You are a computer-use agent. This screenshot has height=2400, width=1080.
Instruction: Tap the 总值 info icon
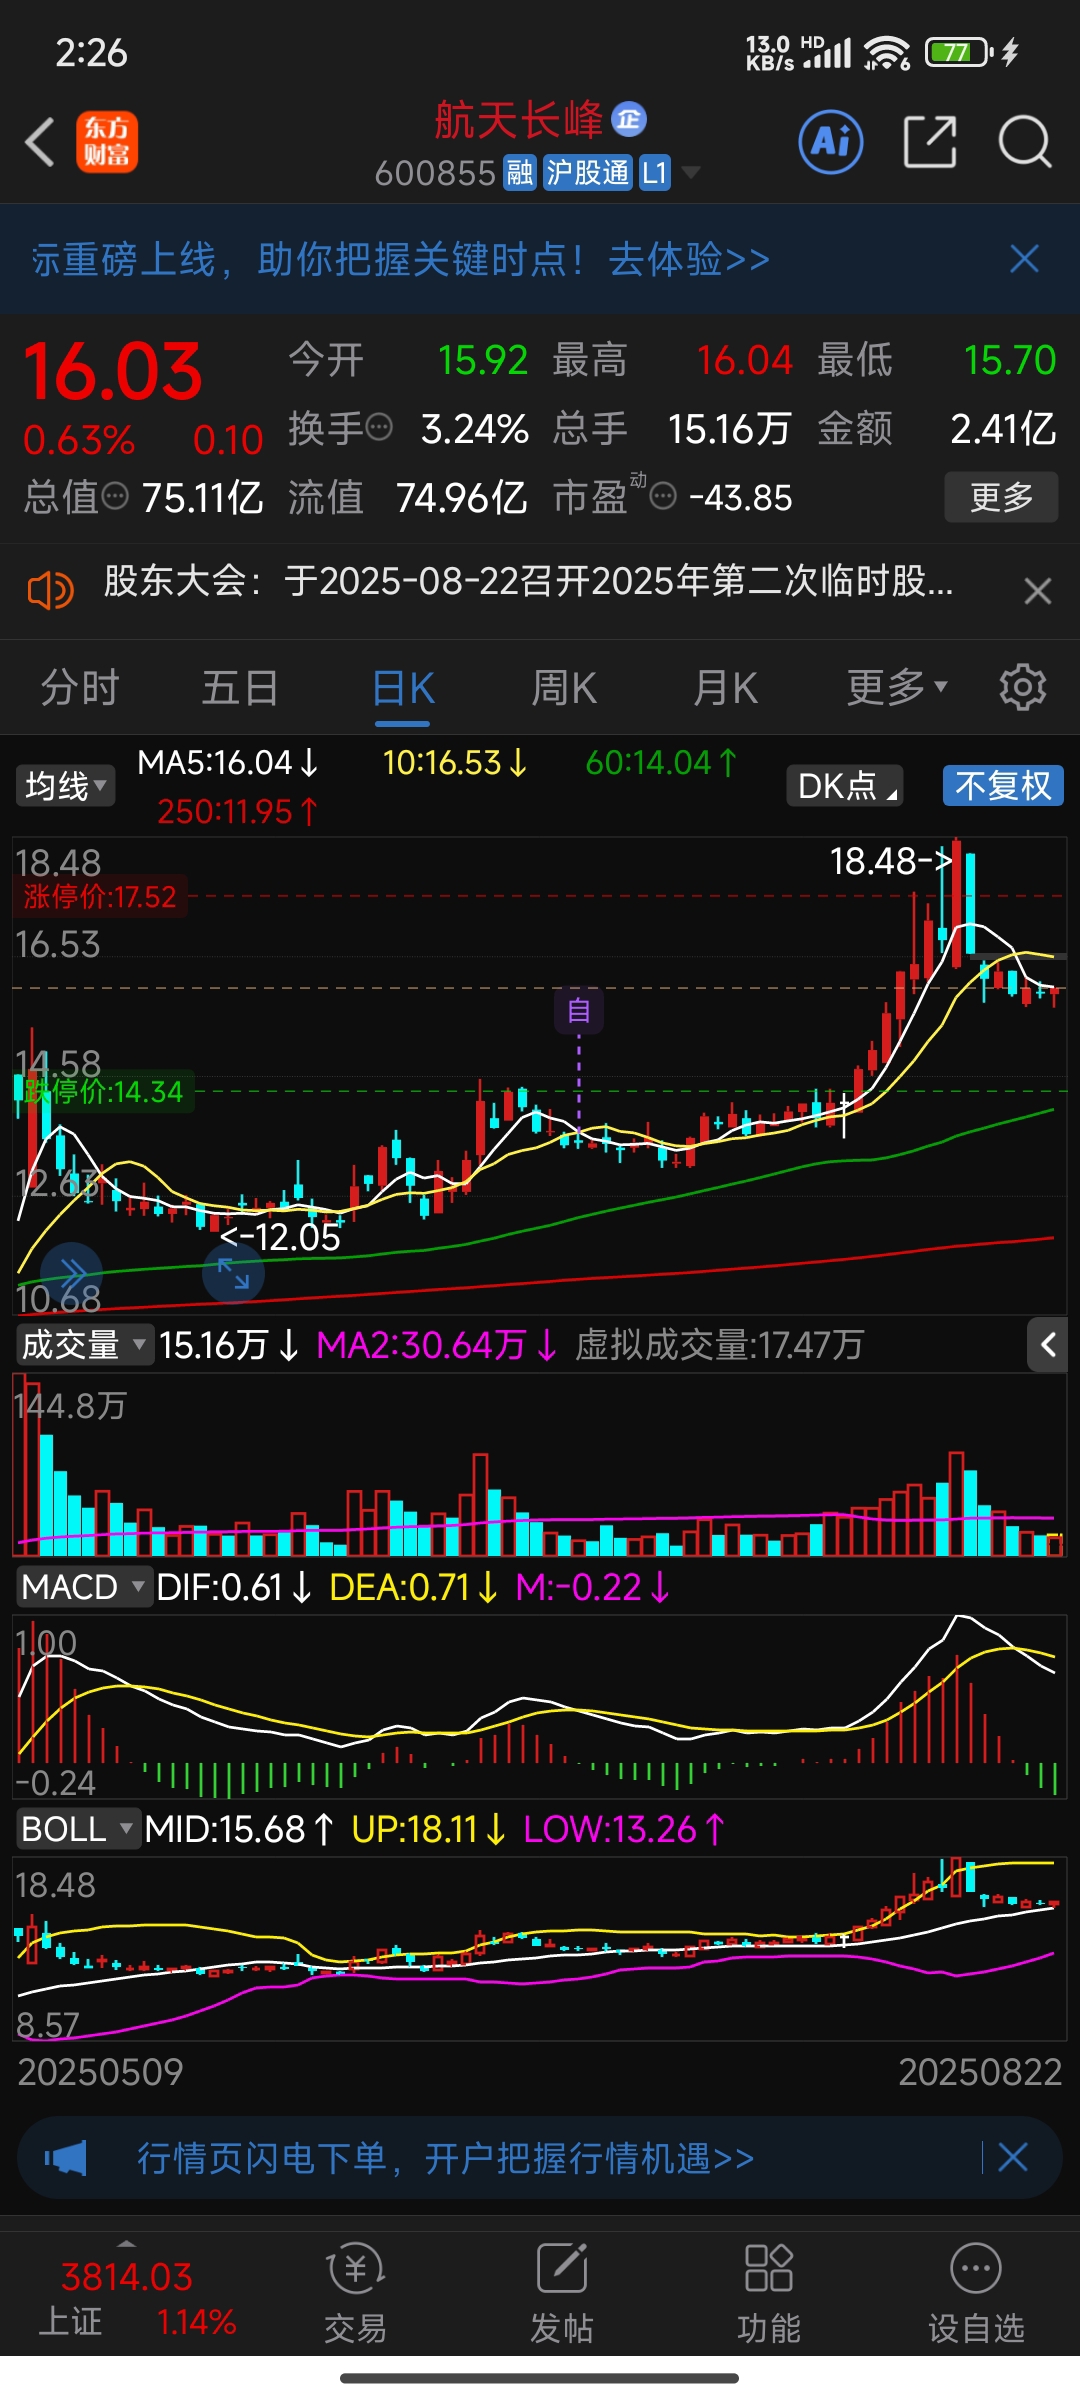(x=116, y=495)
